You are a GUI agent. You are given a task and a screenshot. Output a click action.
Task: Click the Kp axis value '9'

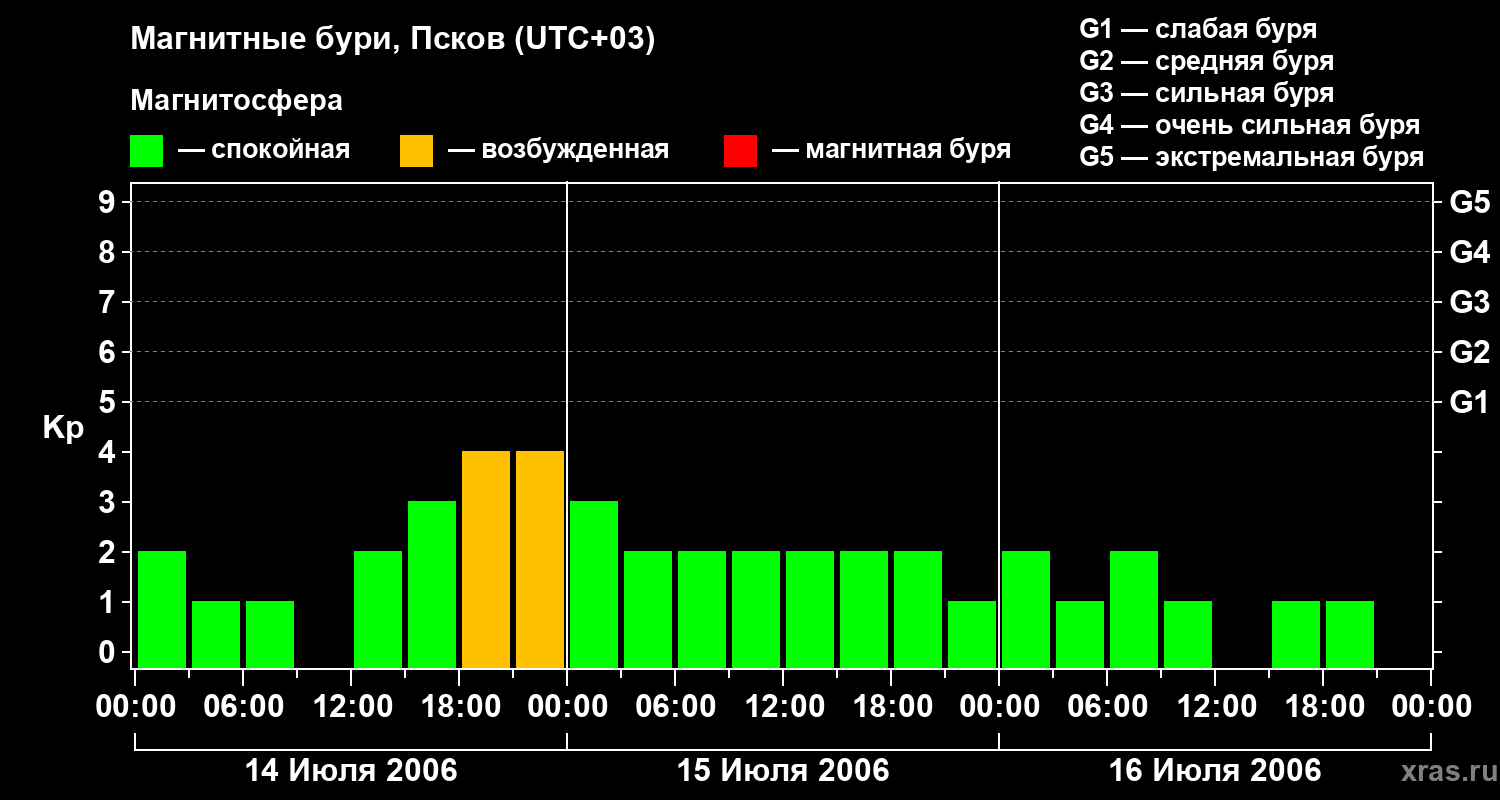pyautogui.click(x=109, y=203)
